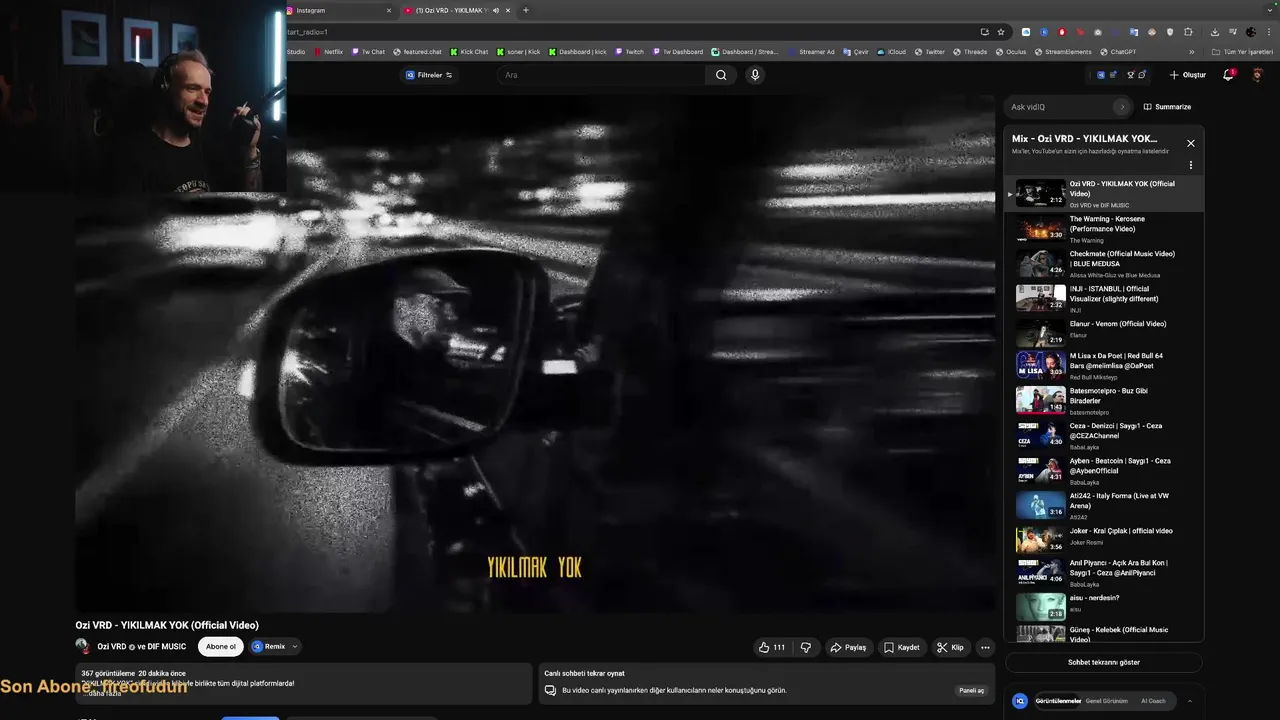Play Elanur - Venom playlist item

(1104, 334)
